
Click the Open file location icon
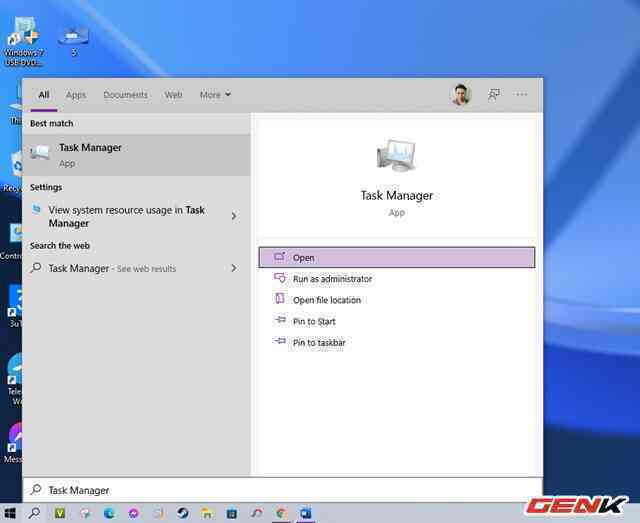coord(280,298)
